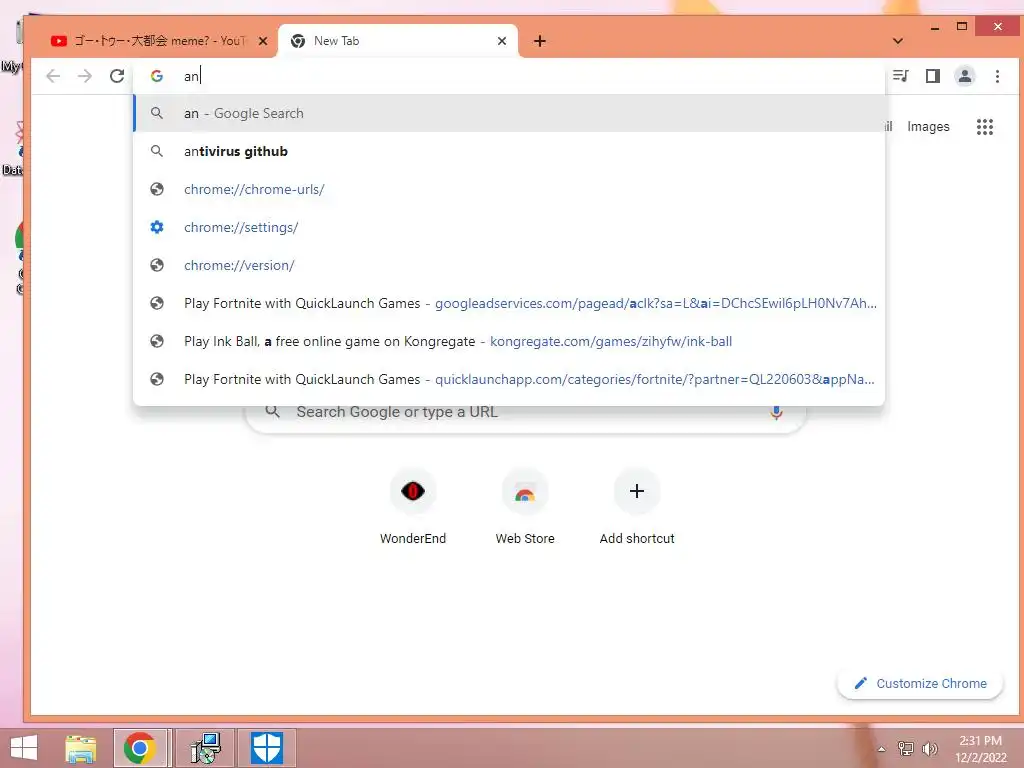Viewport: 1024px width, 768px height.
Task: Click the Images link
Action: [928, 127]
